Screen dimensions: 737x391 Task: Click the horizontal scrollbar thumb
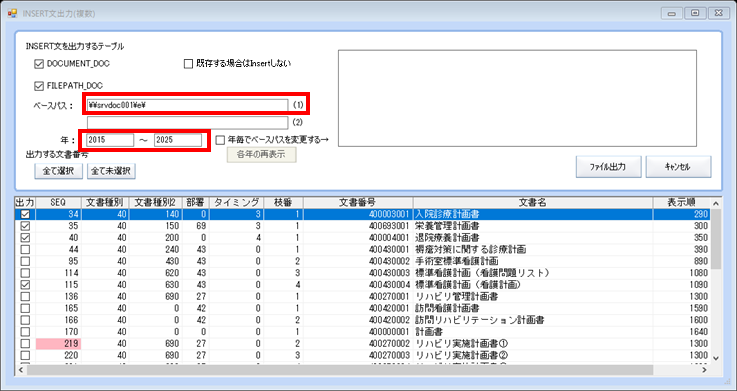[340, 370]
